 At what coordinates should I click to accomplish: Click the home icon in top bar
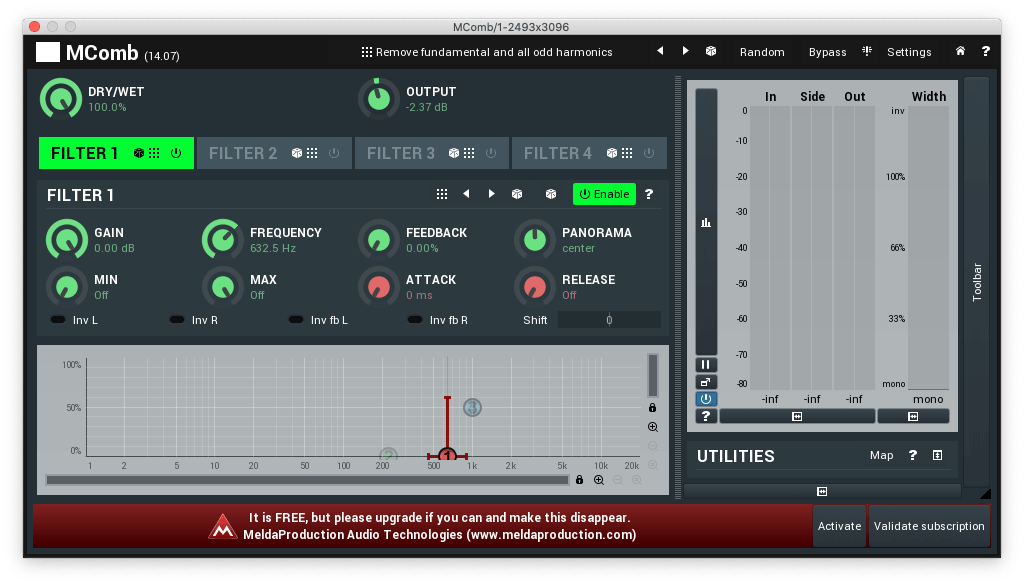[x=960, y=51]
